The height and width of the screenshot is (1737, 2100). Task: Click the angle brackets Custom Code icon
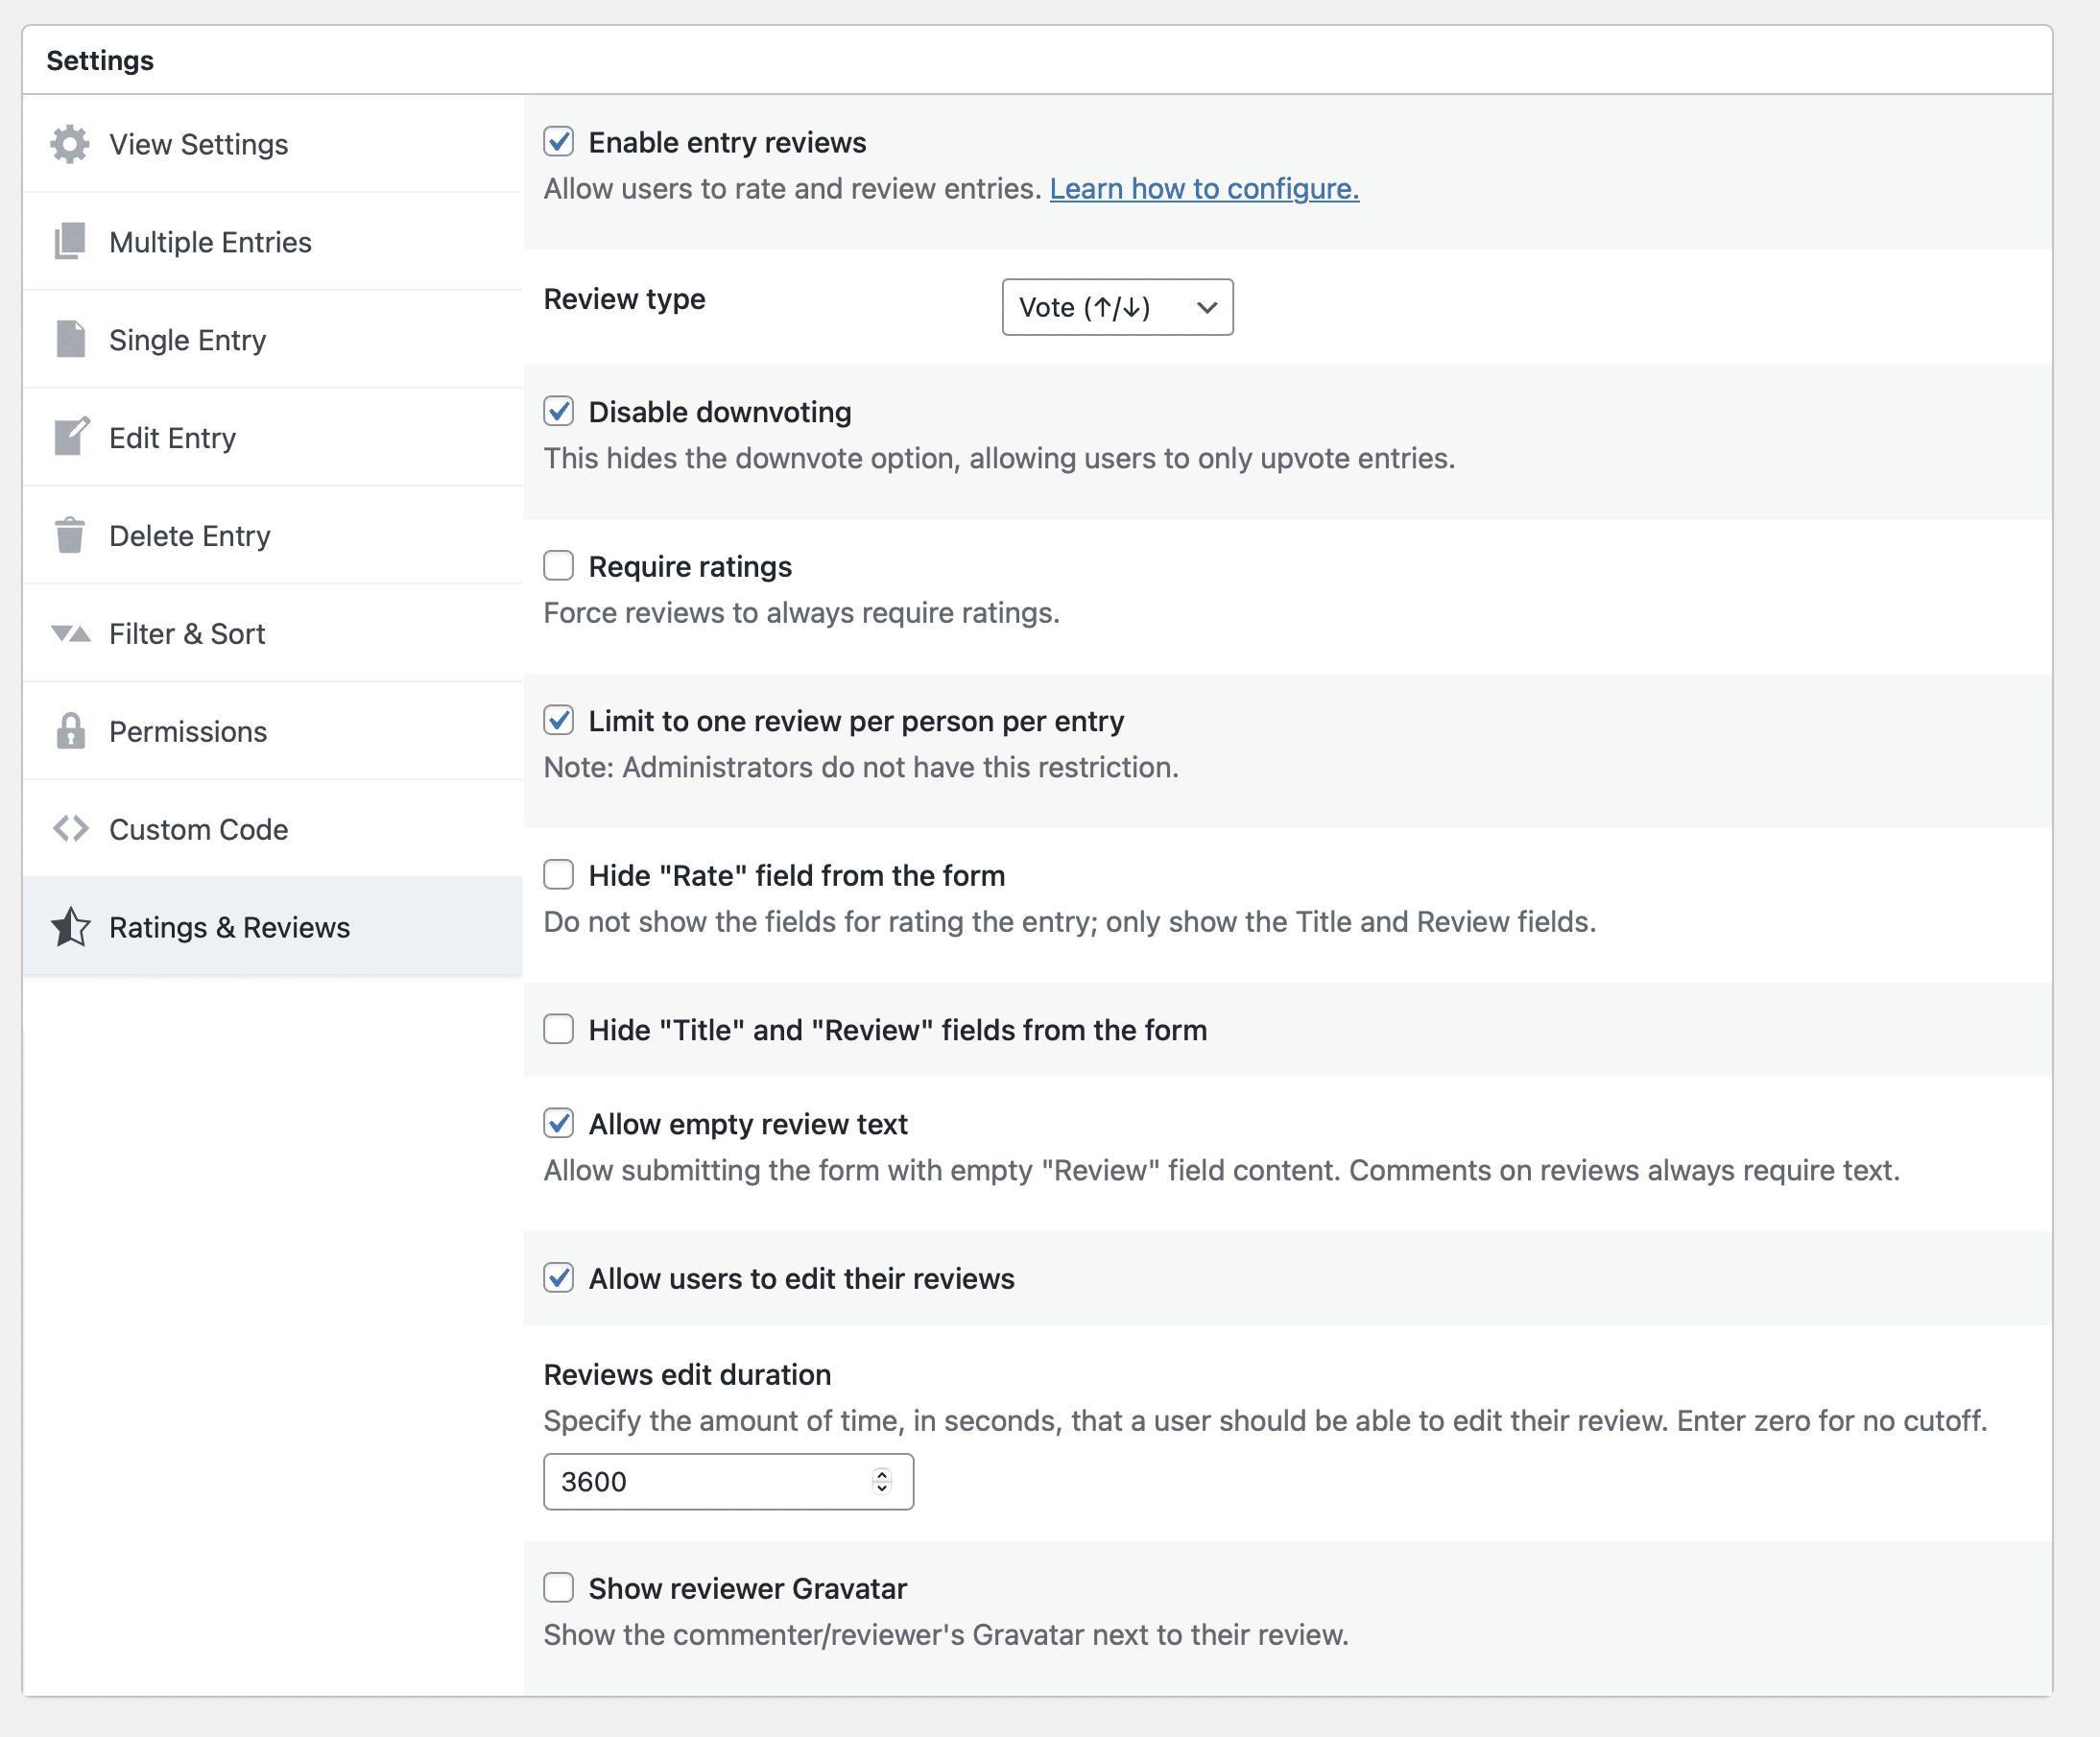[x=70, y=829]
